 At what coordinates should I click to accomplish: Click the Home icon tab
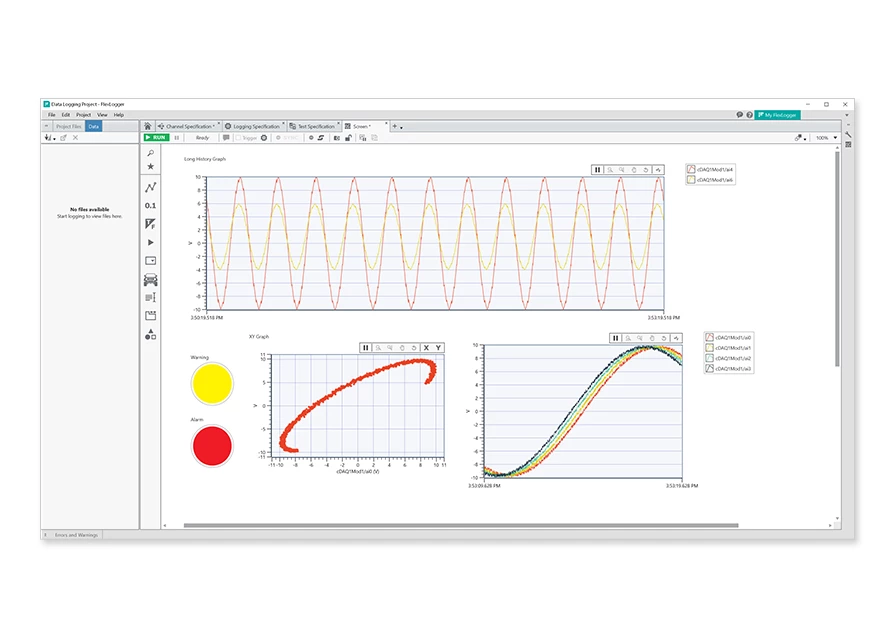tap(148, 127)
